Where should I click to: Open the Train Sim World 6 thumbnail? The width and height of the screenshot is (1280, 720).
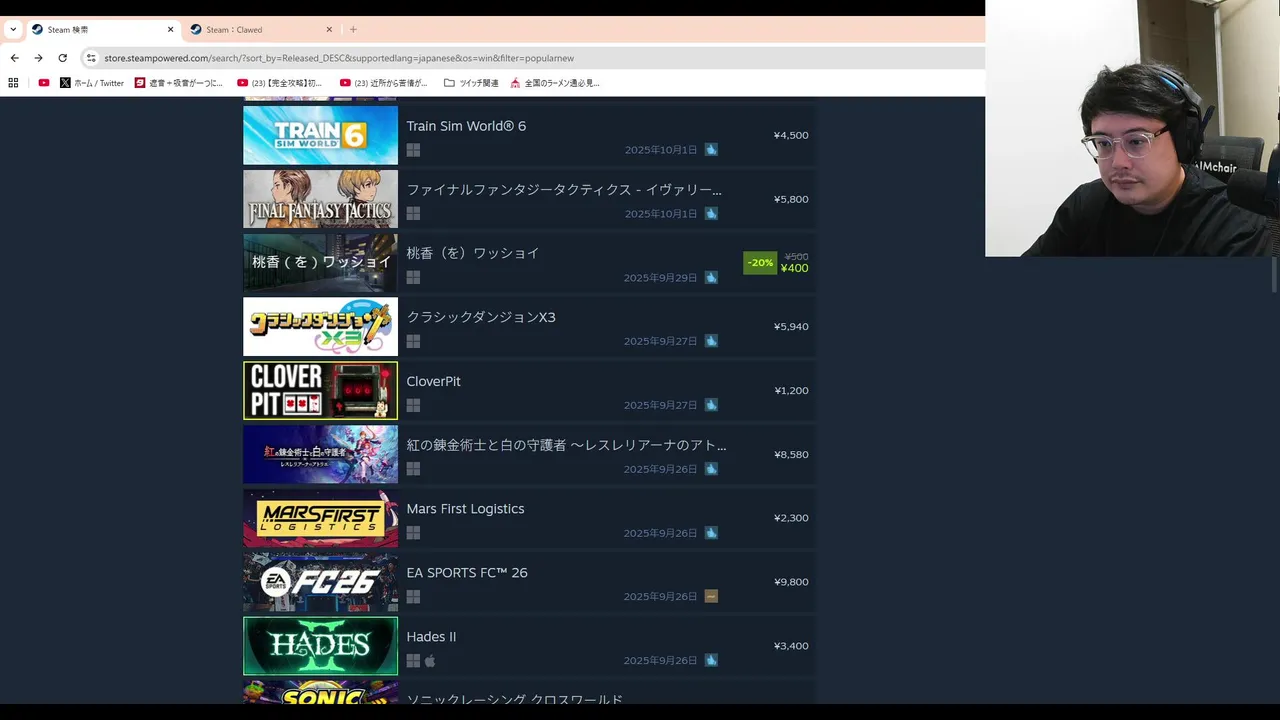[320, 135]
